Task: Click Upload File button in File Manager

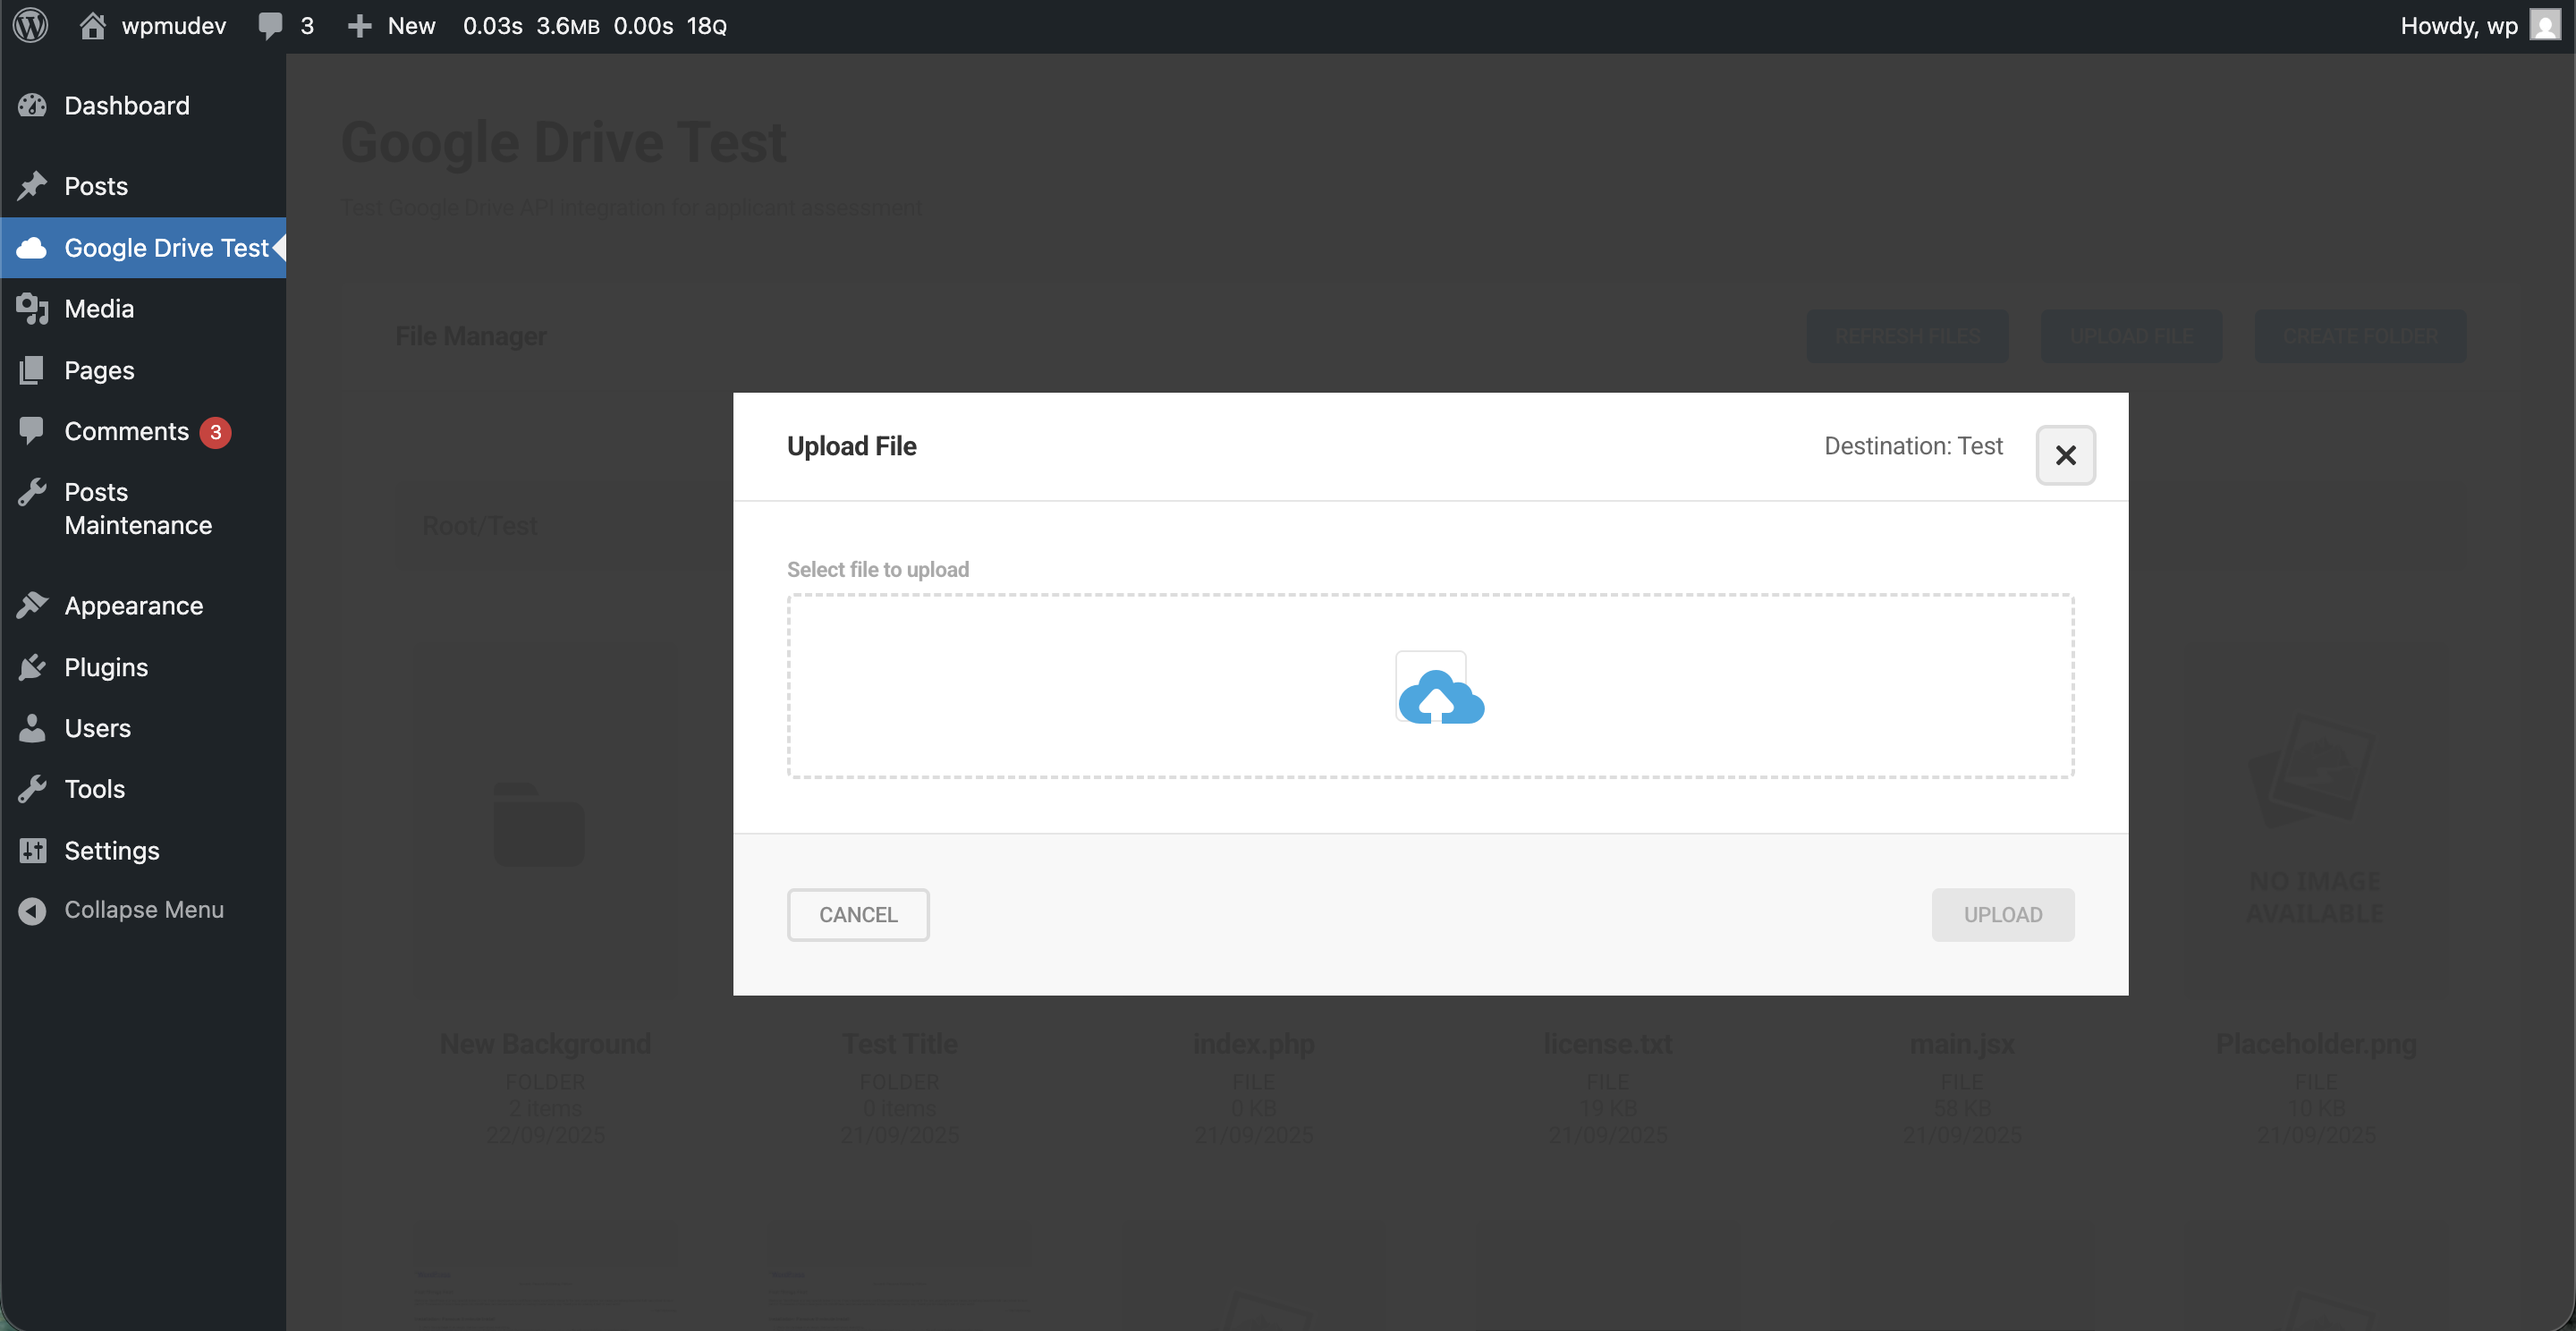Action: [2131, 336]
